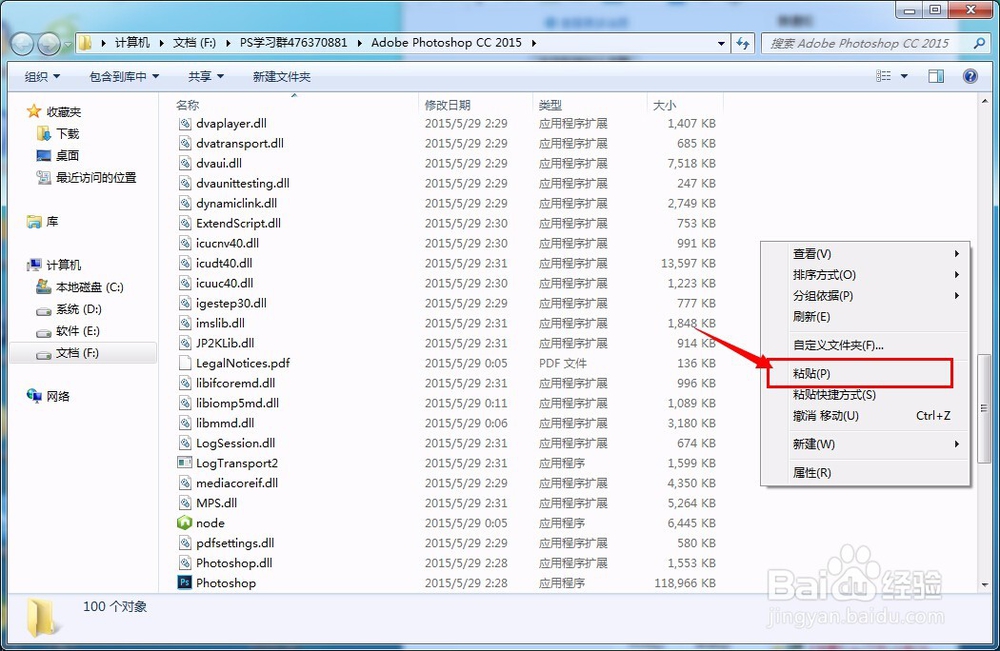Click the 大小 column header

pyautogui.click(x=685, y=105)
